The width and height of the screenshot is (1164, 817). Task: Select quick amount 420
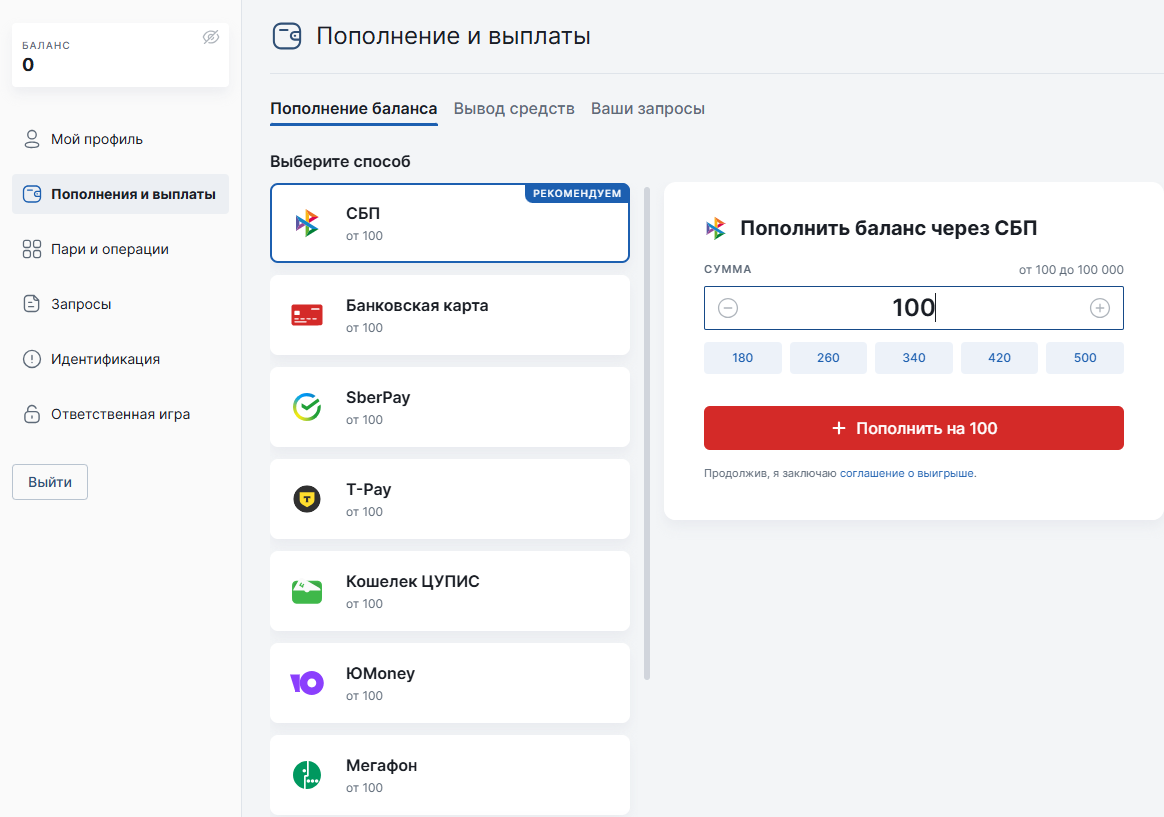[x=999, y=358]
